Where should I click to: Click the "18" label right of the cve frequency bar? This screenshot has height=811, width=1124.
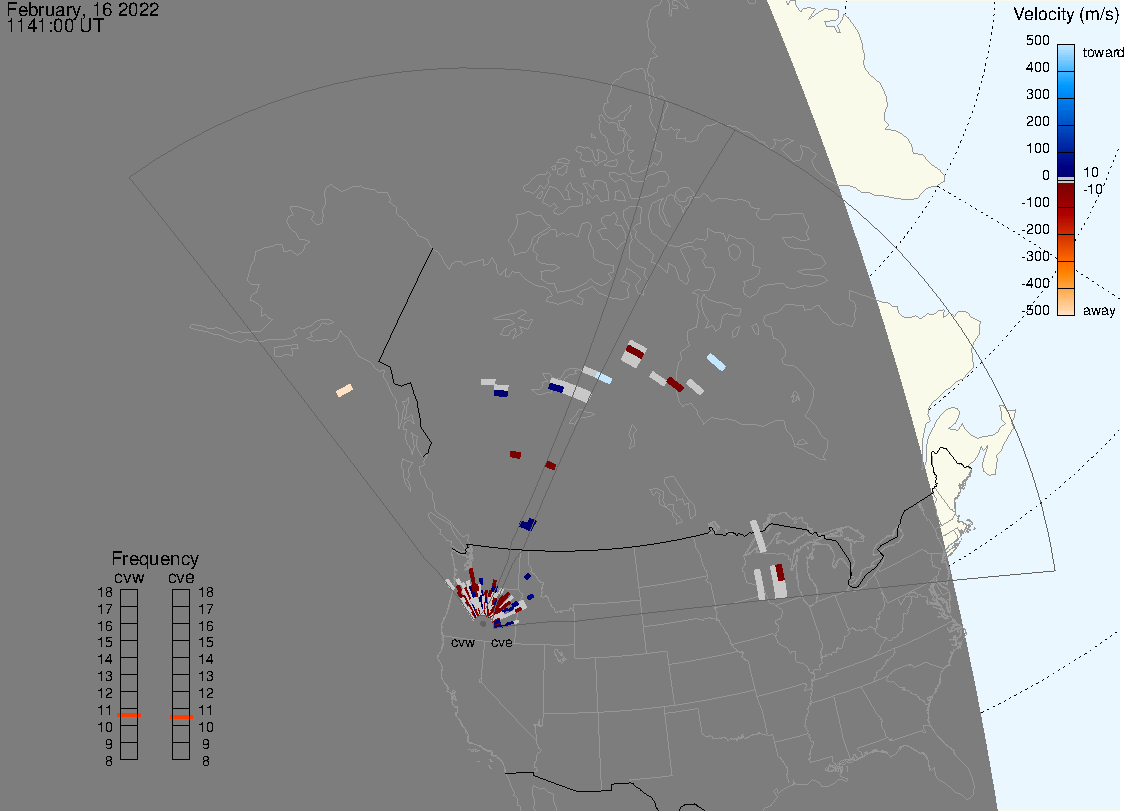click(206, 593)
